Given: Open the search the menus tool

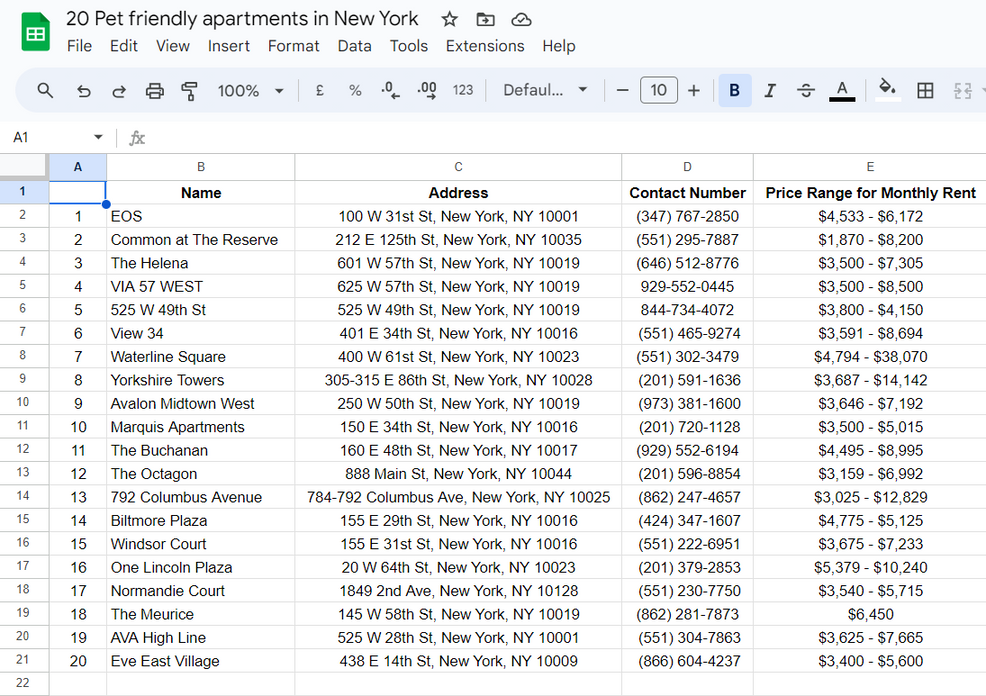Looking at the screenshot, I should 45,91.
